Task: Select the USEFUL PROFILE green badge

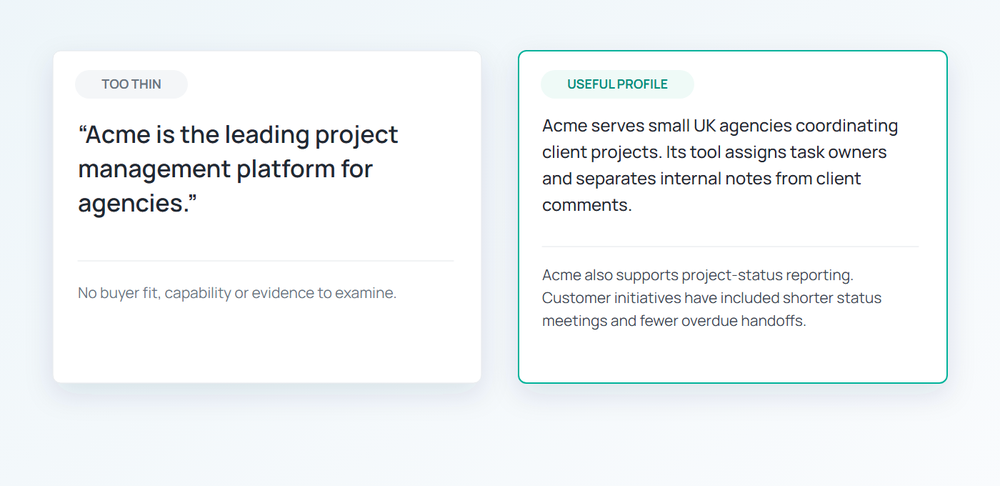Action: pos(617,84)
